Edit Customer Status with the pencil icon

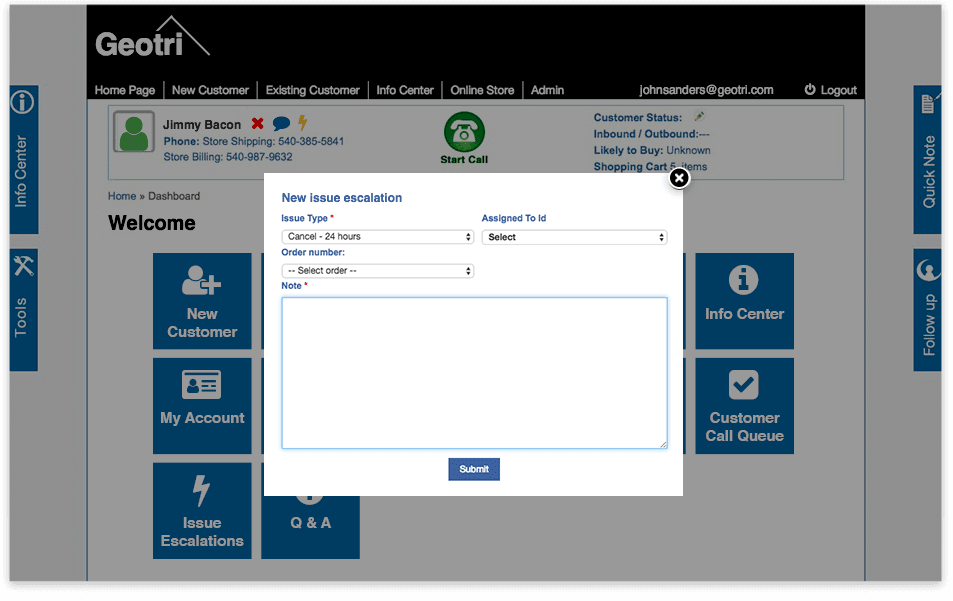(x=700, y=116)
